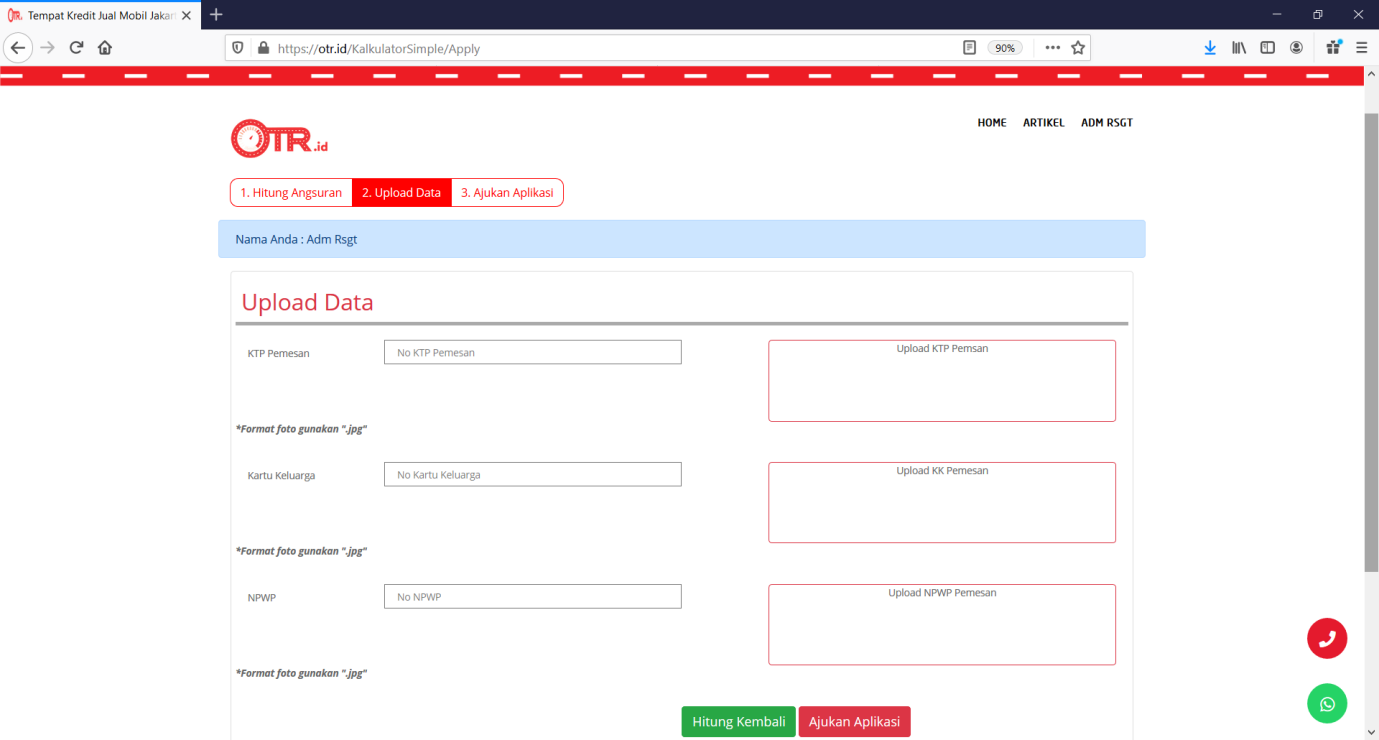Image resolution: width=1379 pixels, height=740 pixels.
Task: Open the ARTIKEL navigation menu item
Action: [x=1043, y=123]
